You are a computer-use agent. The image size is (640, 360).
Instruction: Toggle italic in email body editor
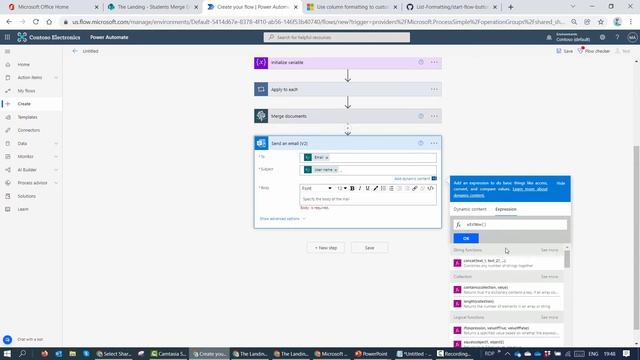coord(360,188)
